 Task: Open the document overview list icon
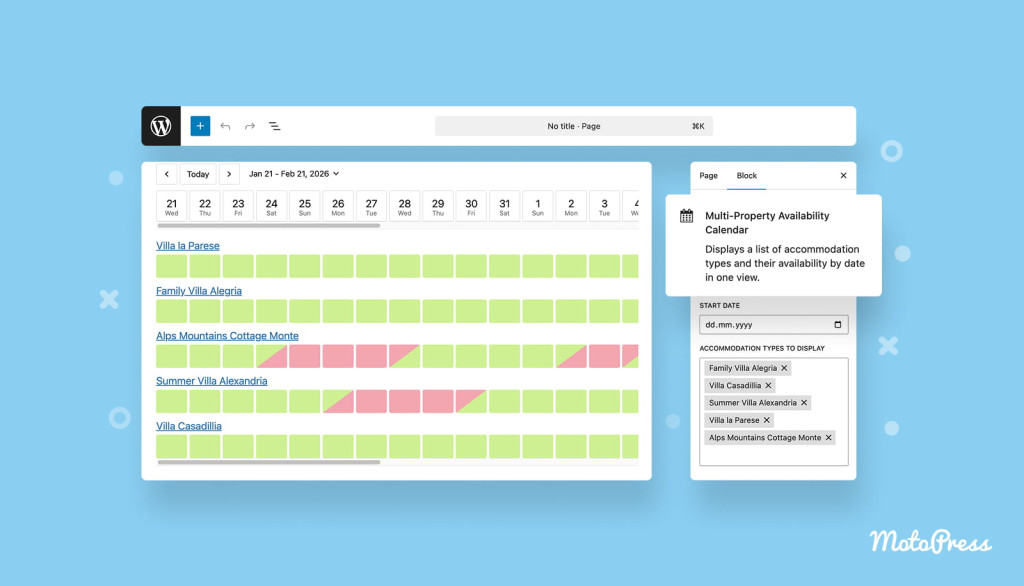pos(275,126)
